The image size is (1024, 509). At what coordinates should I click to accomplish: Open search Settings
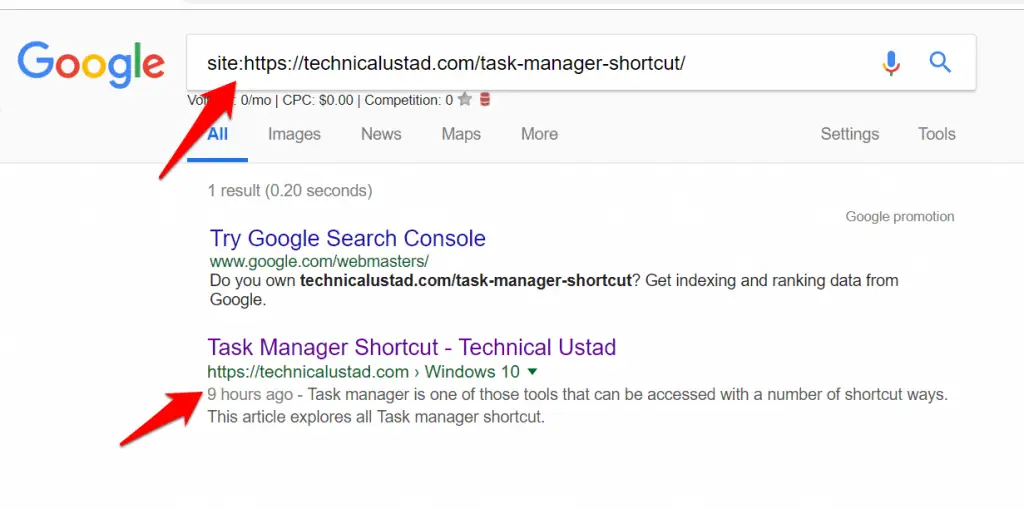point(850,134)
